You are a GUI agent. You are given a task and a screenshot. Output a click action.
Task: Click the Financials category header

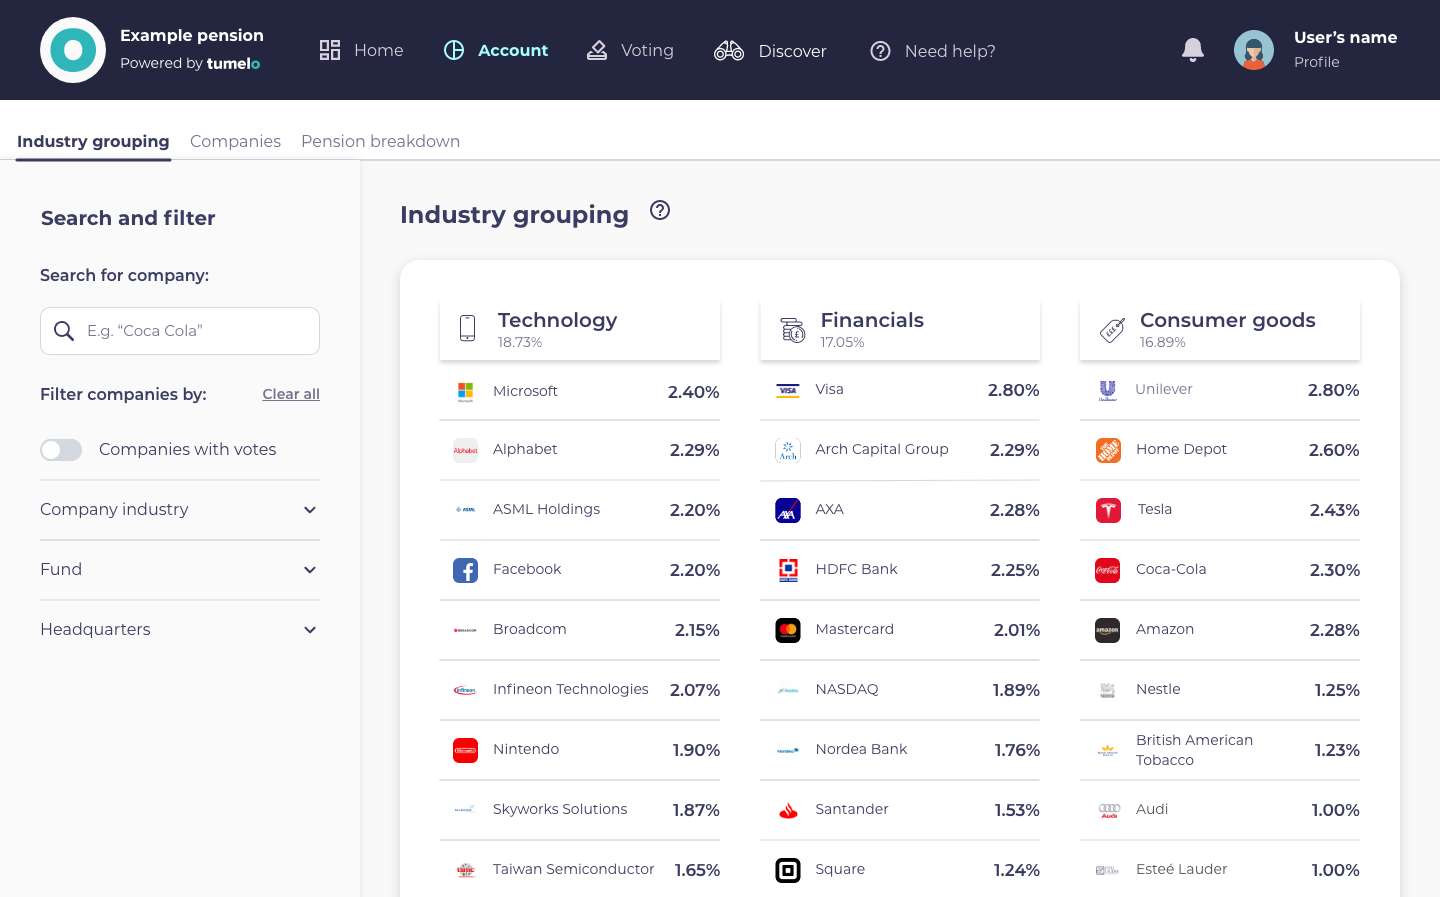pos(900,329)
